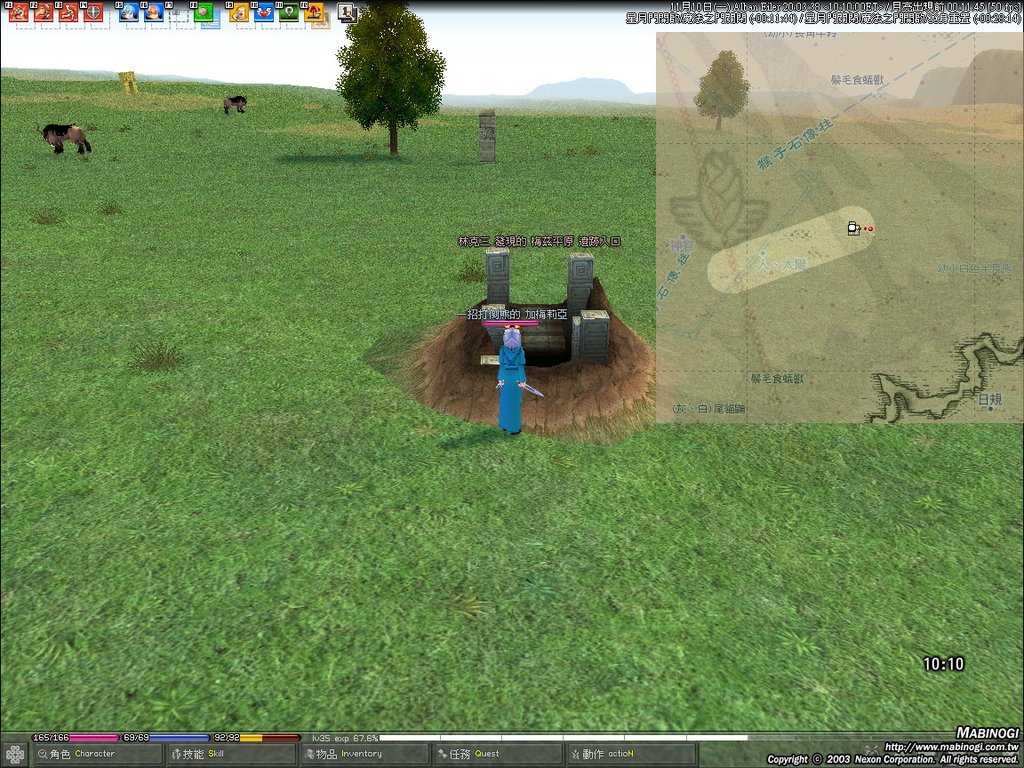Switch hotkey set with the number 1 icon
Screen dimensions: 1024x768
click(x=347, y=13)
